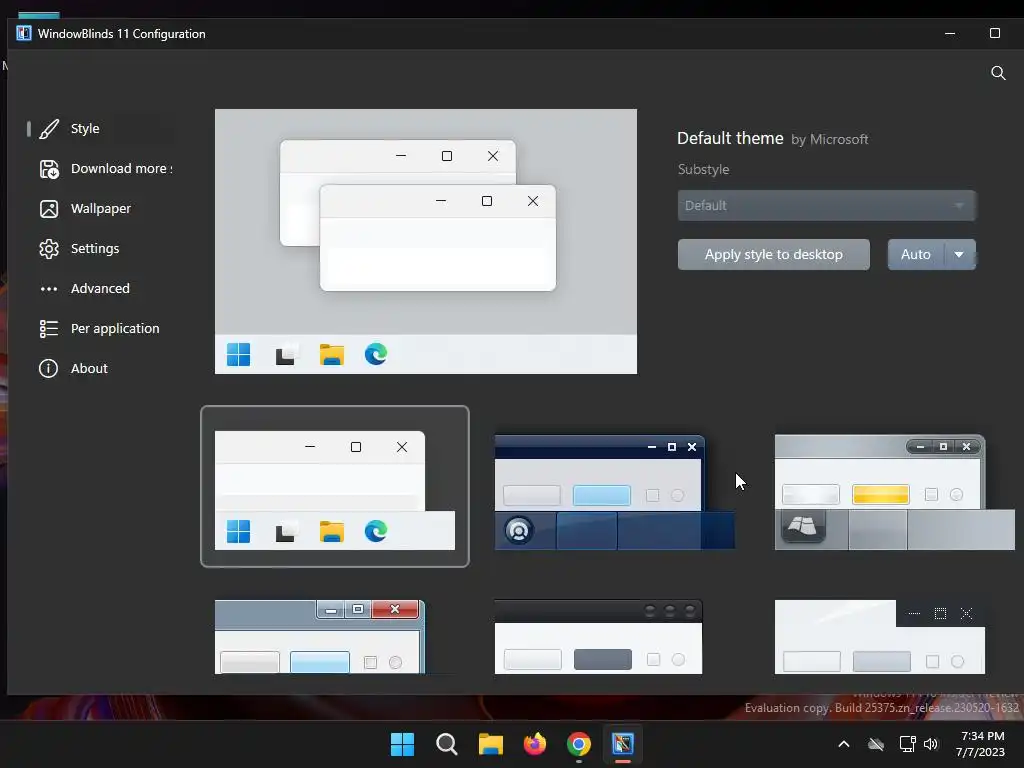Open Google Chrome from the taskbar
The height and width of the screenshot is (768, 1024).
(x=579, y=744)
